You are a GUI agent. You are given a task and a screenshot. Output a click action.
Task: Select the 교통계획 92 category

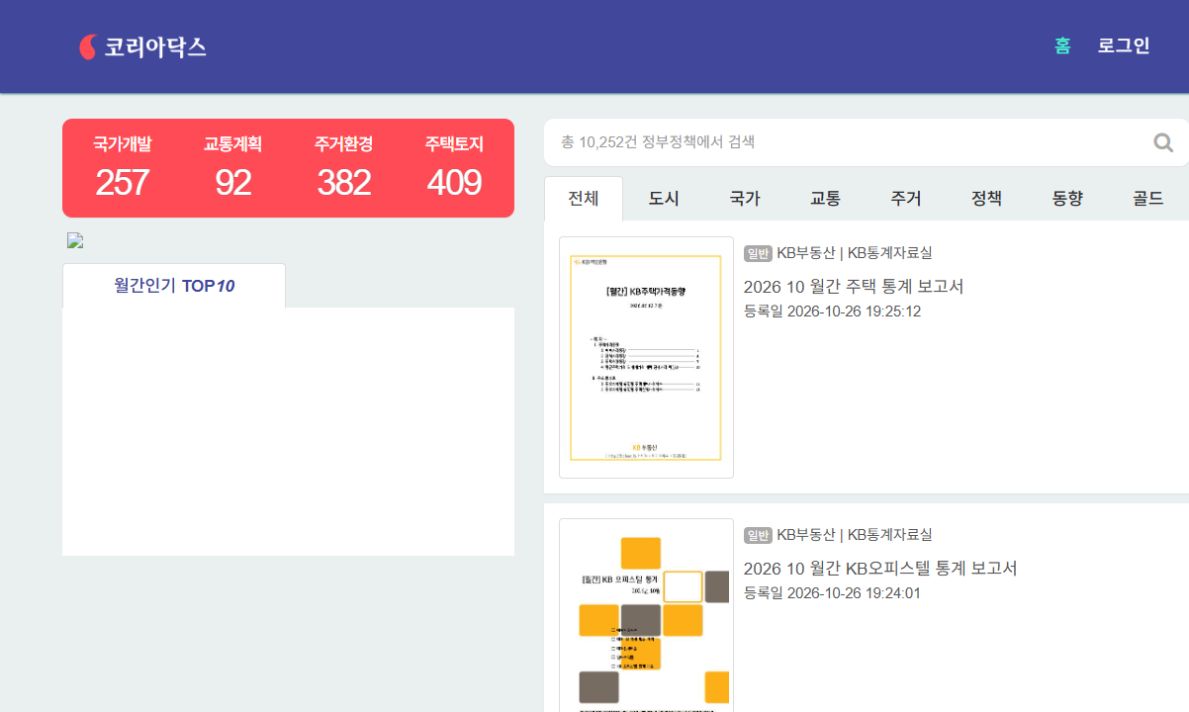233,168
